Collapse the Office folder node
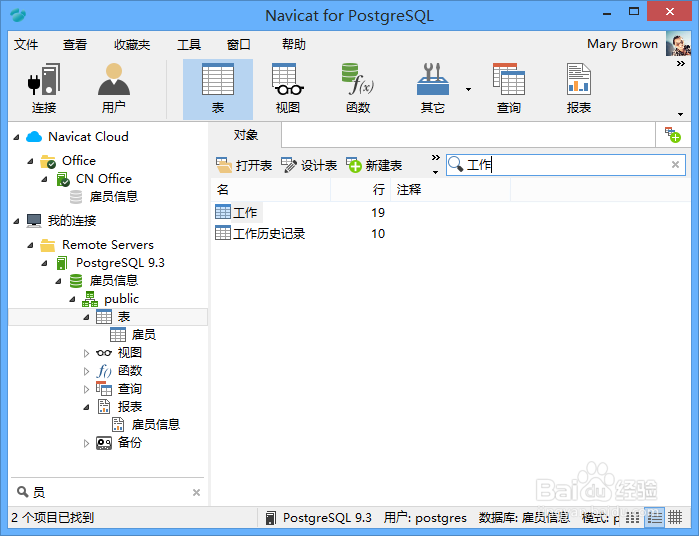Viewport: 699px width, 536px height. click(x=30, y=161)
